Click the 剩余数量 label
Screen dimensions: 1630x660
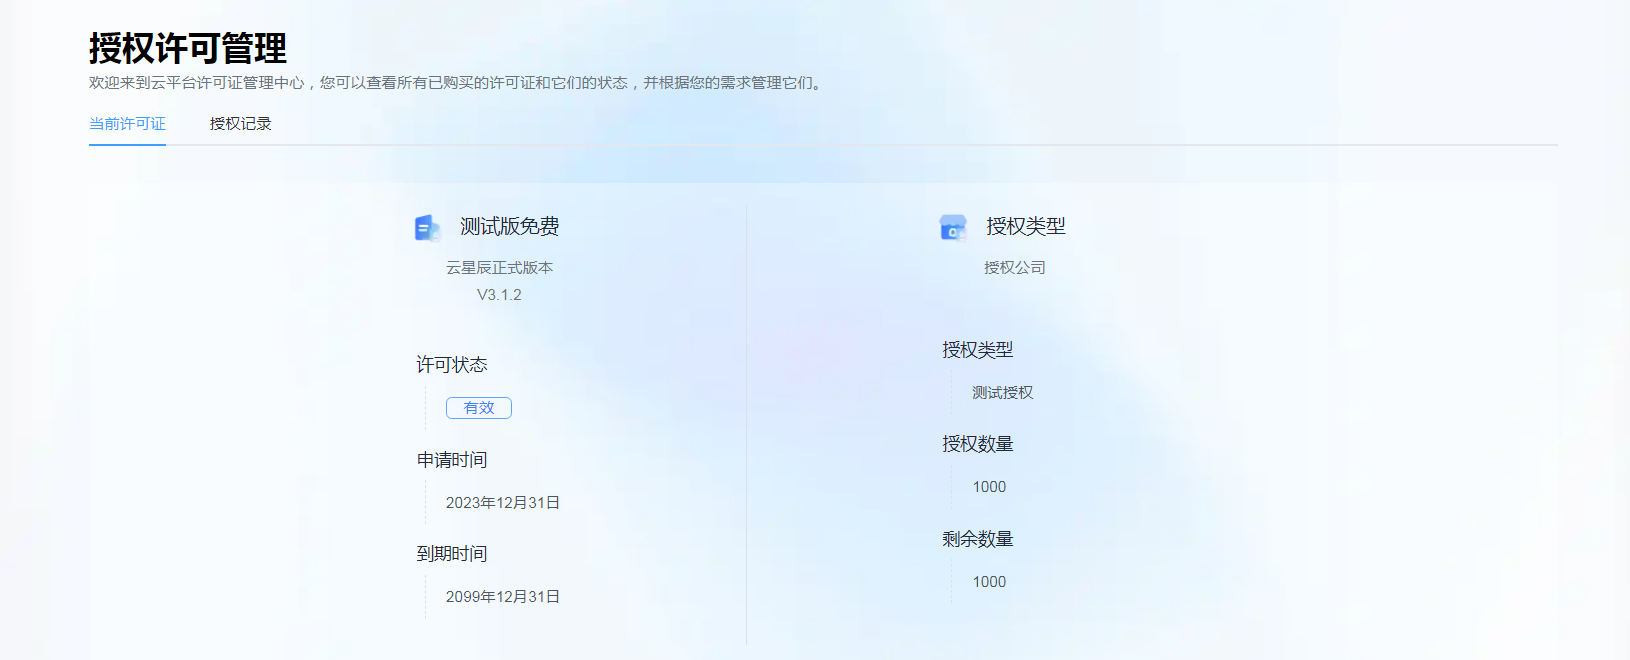[x=977, y=539]
